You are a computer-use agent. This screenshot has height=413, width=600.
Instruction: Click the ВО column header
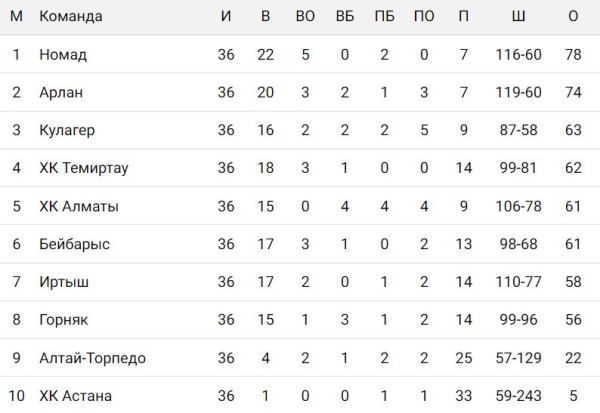pos(304,17)
